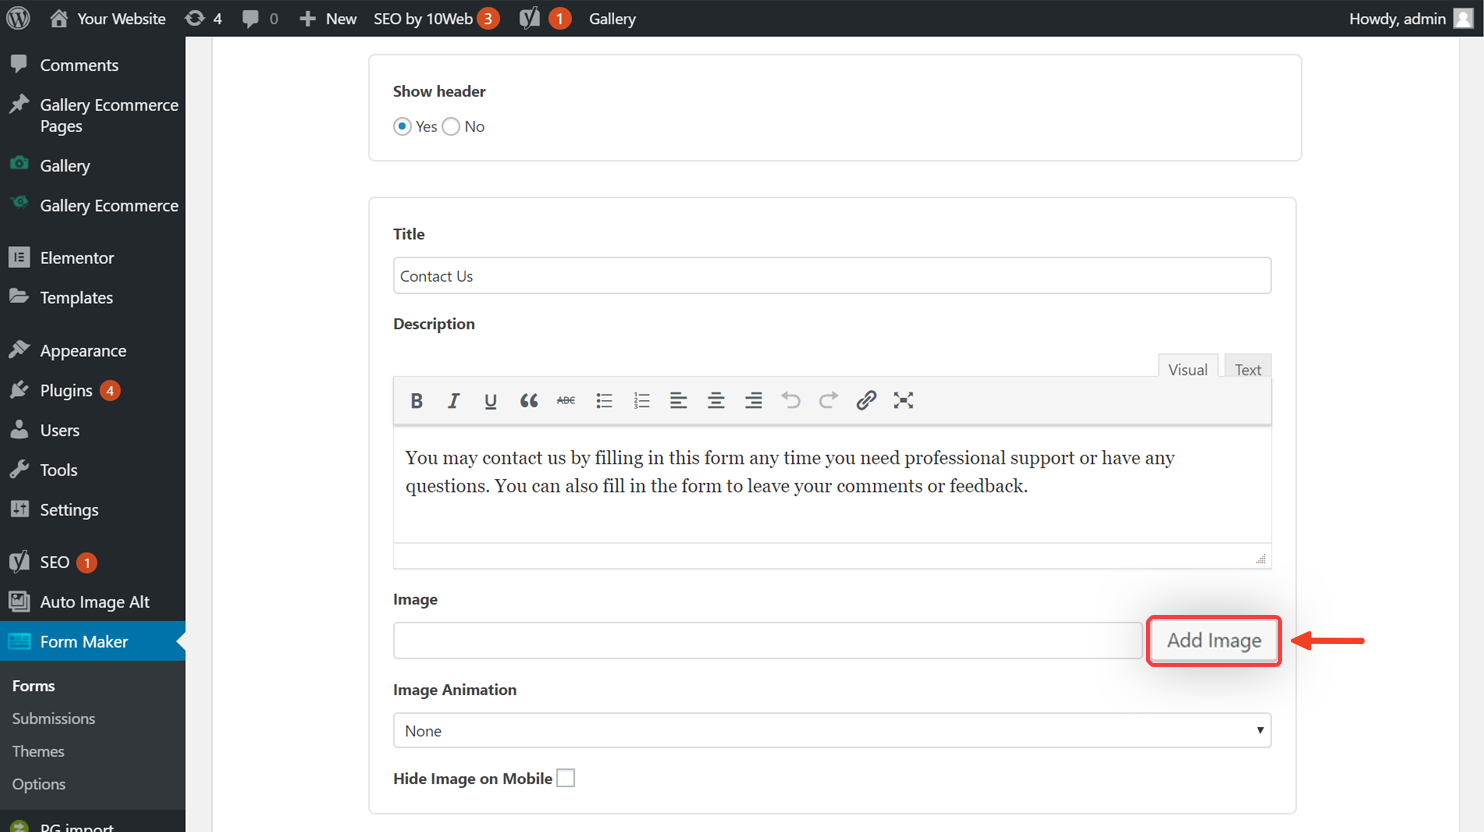Click the admin avatar icon
1484x832 pixels.
tap(1463, 18)
